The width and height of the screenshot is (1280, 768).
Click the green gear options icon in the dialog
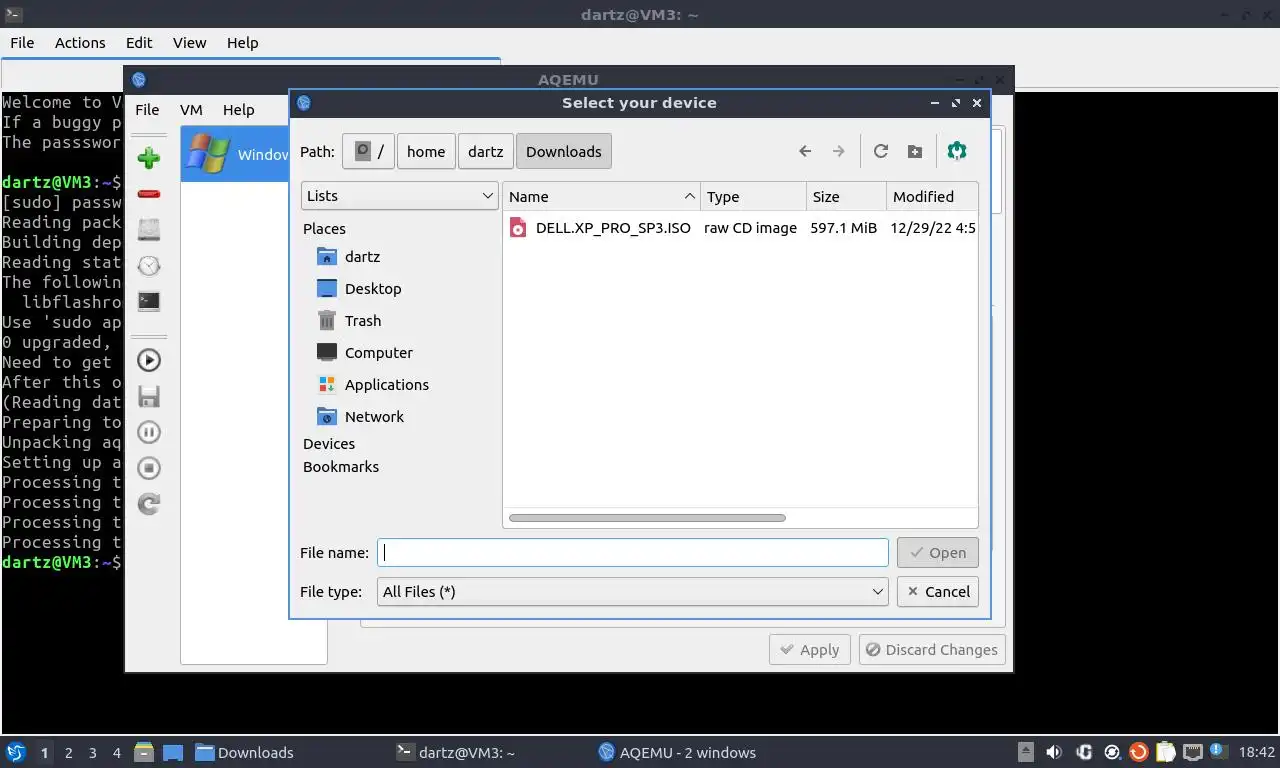point(957,151)
